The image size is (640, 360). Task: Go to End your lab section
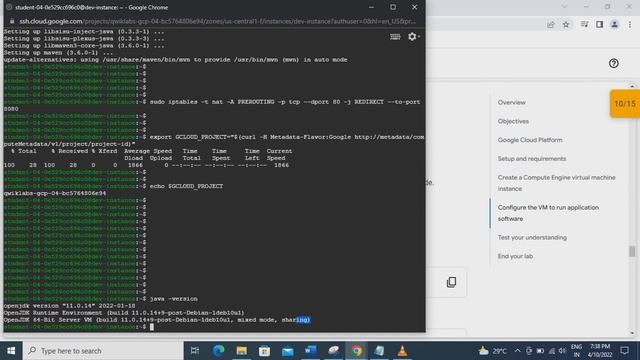(515, 256)
